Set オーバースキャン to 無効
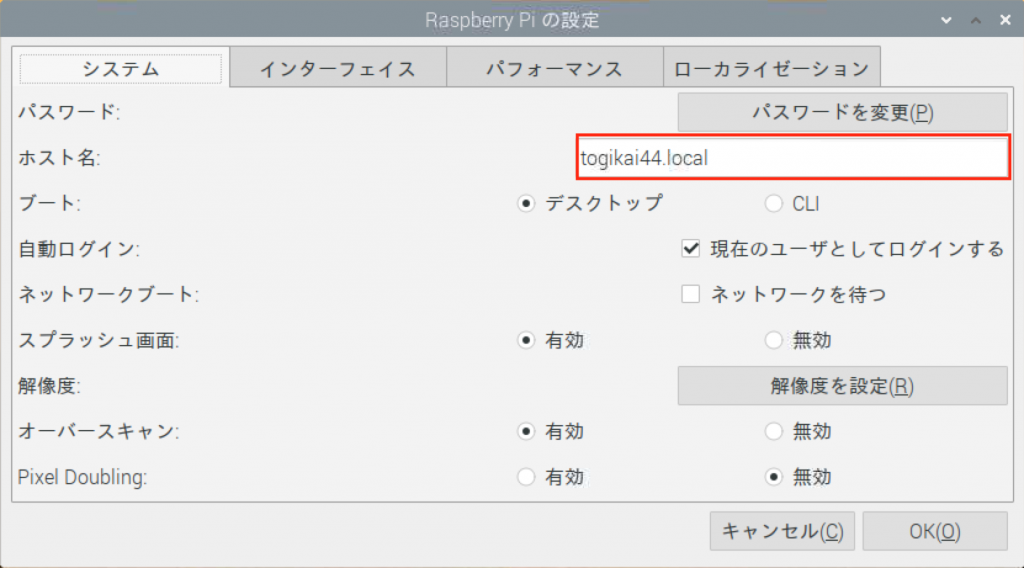The width and height of the screenshot is (1024, 568). 773,432
